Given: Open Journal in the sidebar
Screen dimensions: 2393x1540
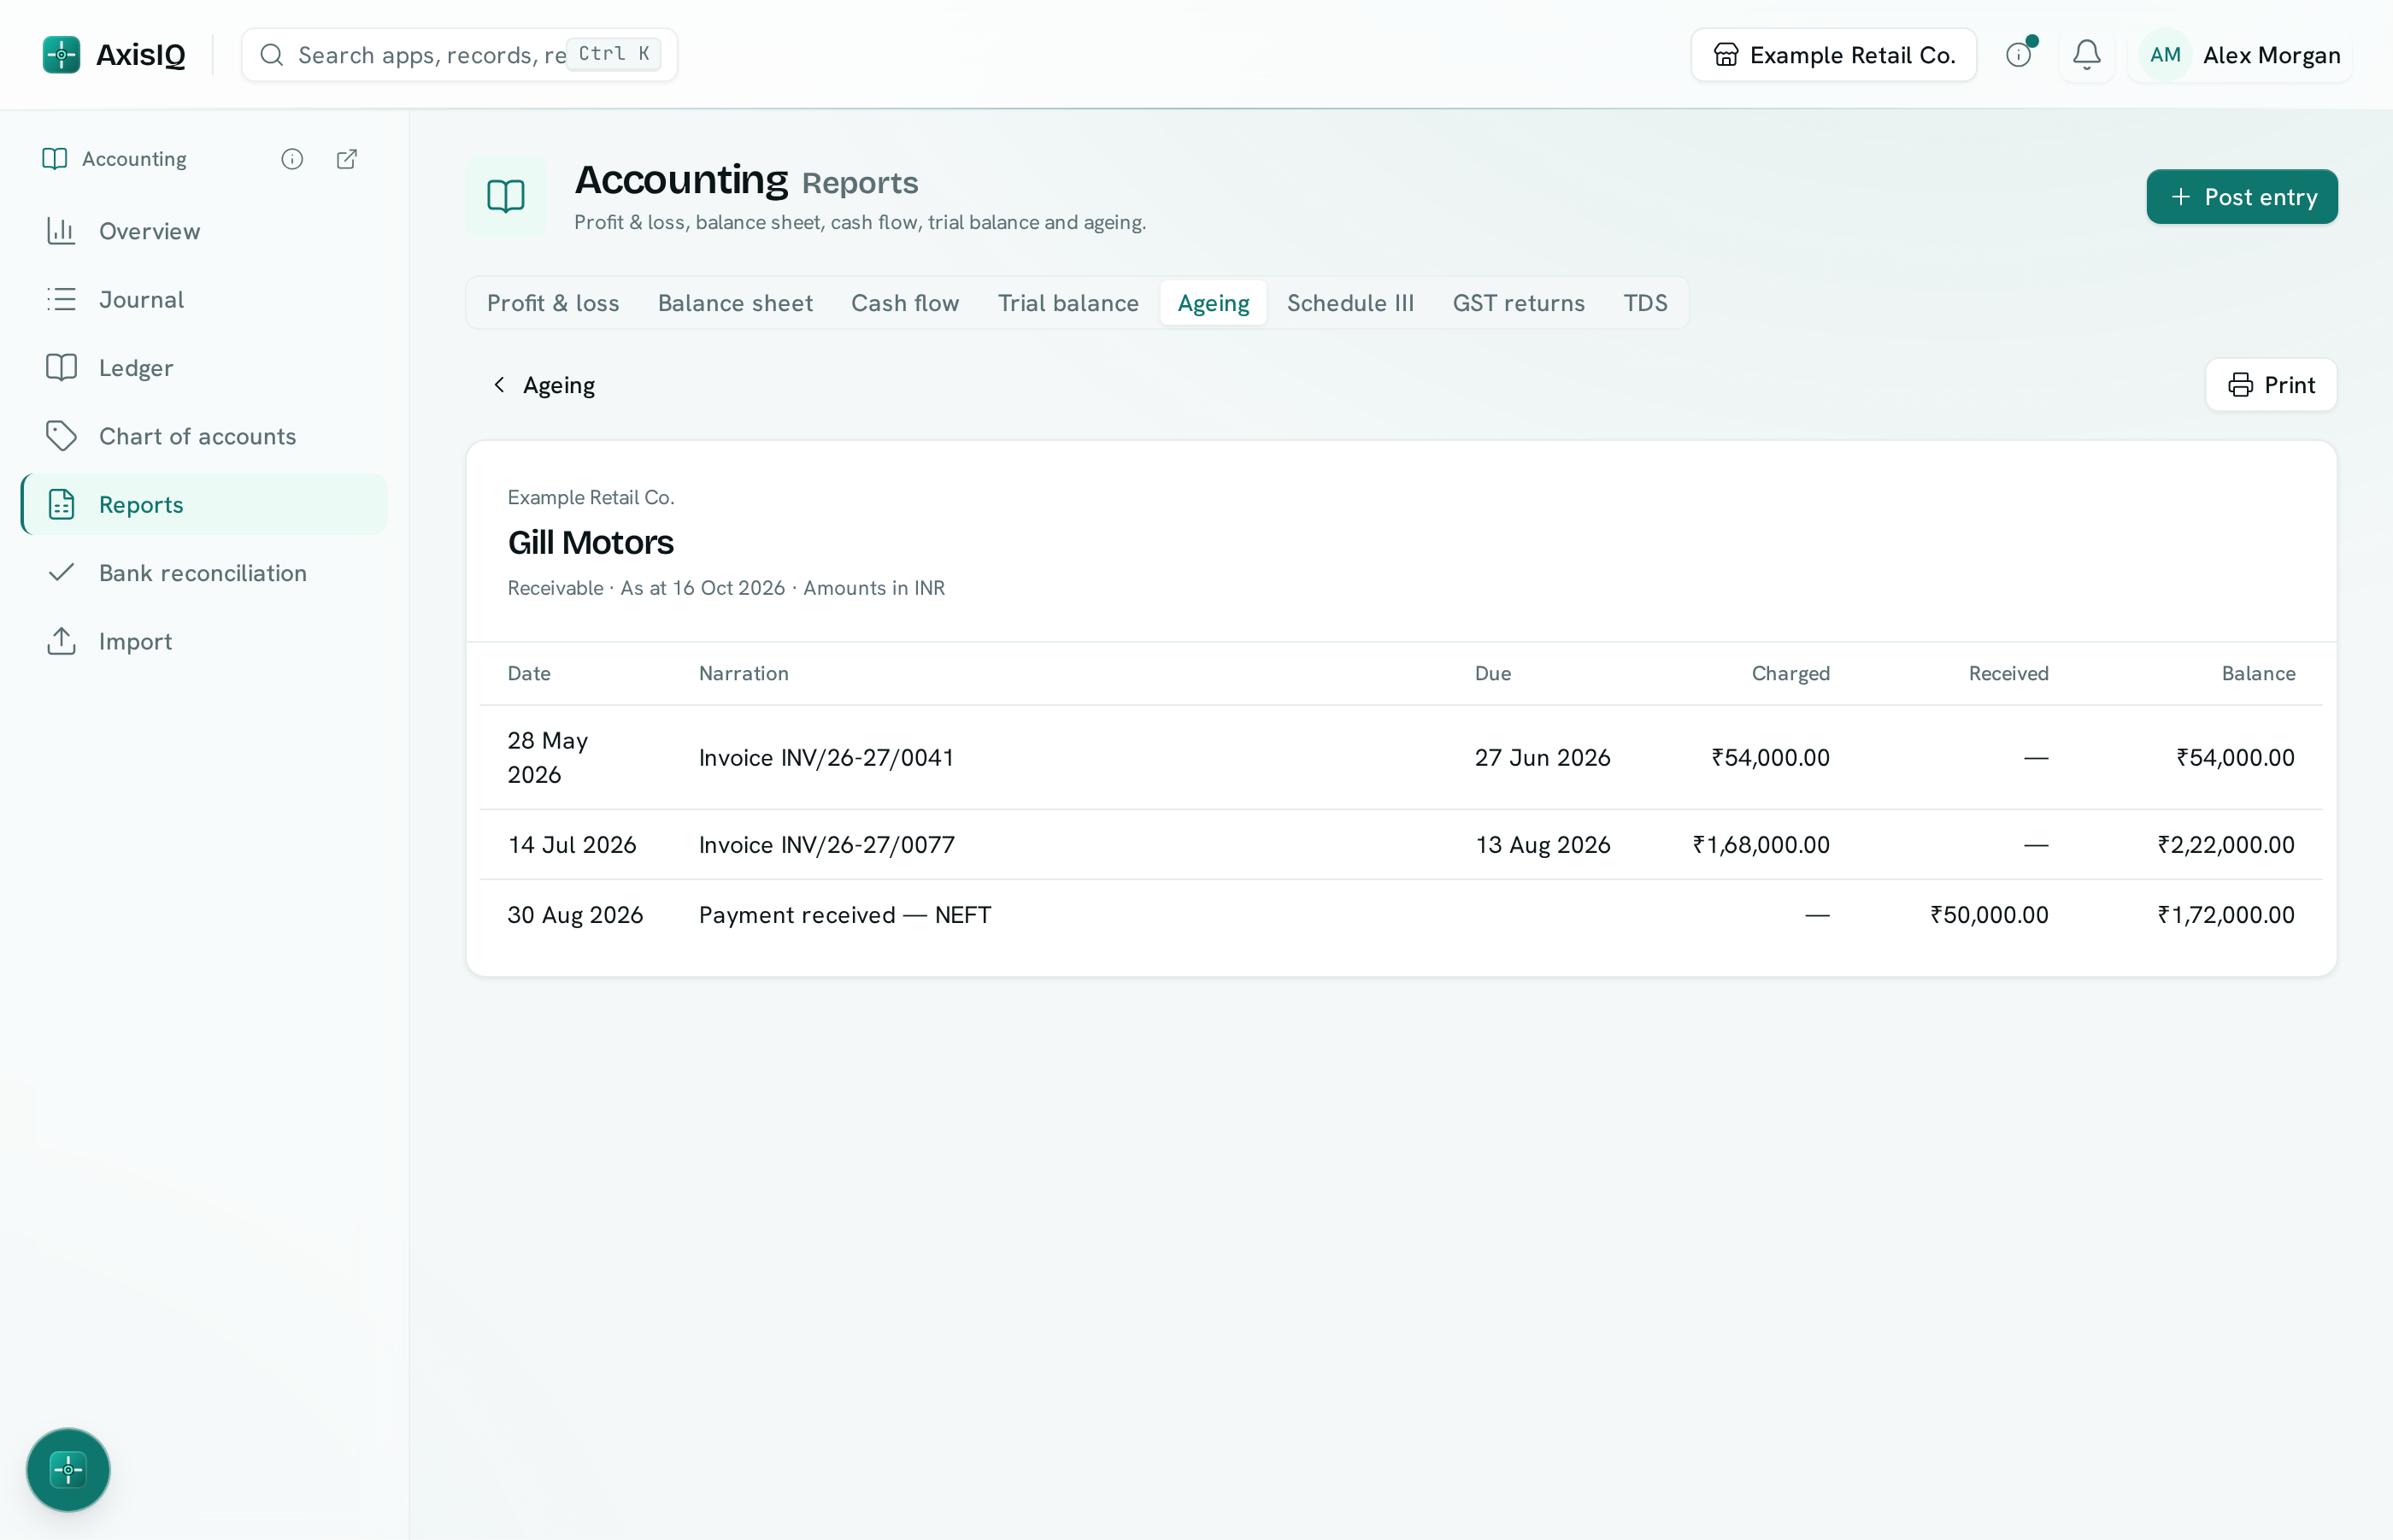Looking at the screenshot, I should (x=204, y=299).
